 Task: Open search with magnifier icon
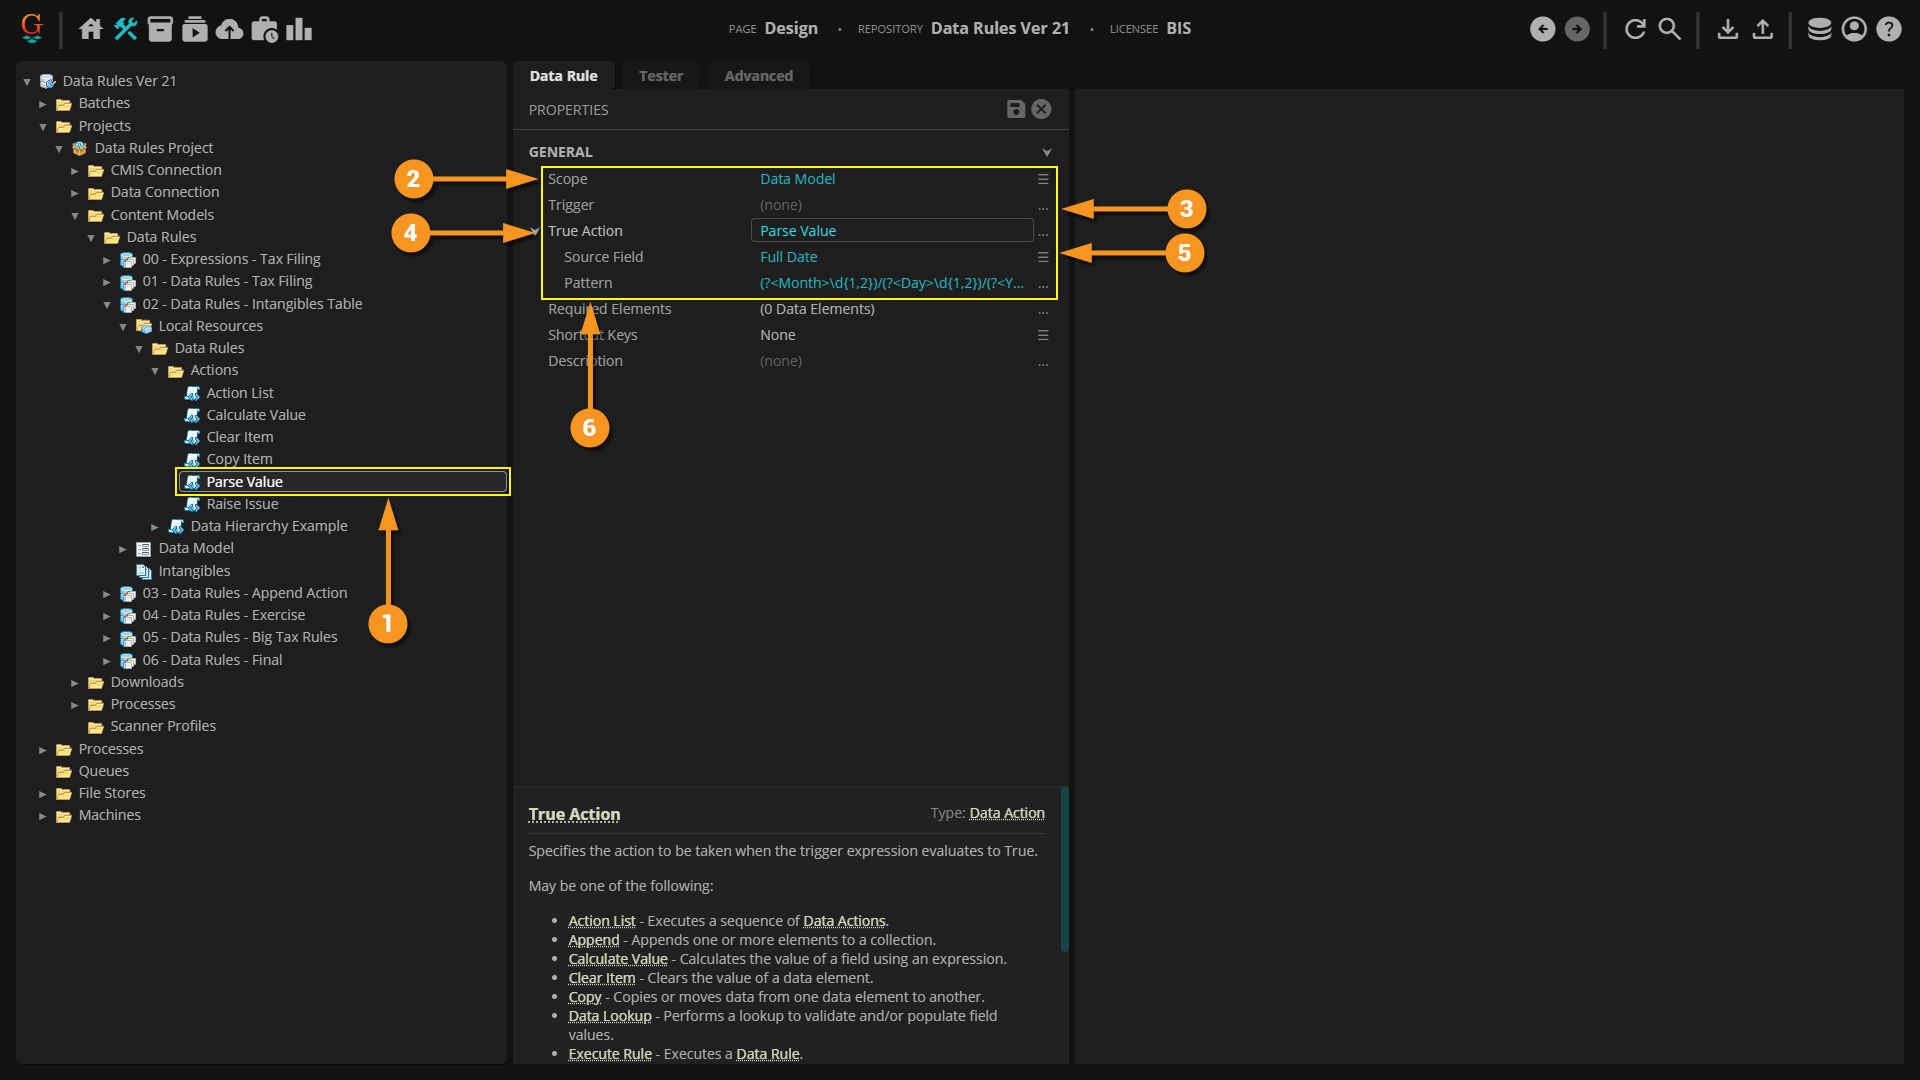[1669, 29]
